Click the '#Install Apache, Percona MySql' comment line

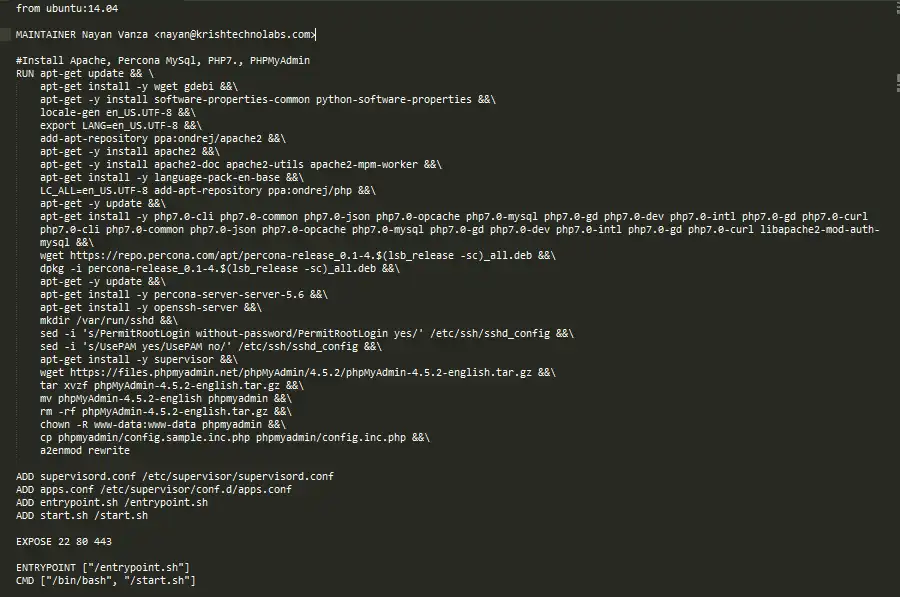pyautogui.click(x=163, y=60)
